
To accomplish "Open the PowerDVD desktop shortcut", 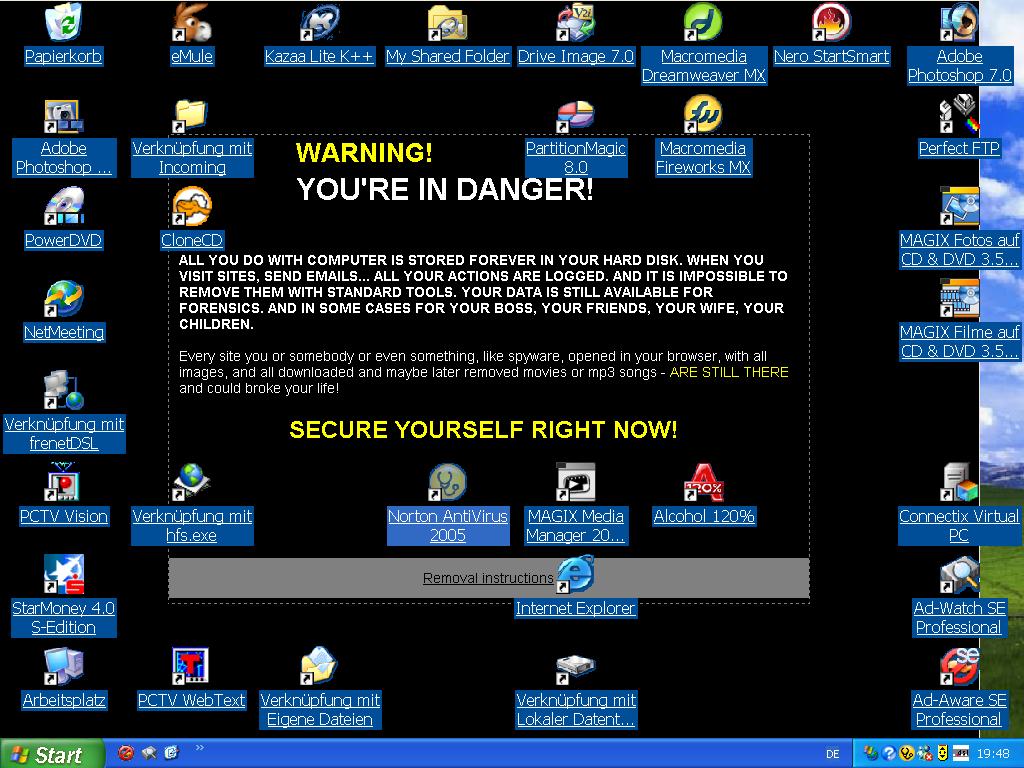I will click(x=63, y=208).
